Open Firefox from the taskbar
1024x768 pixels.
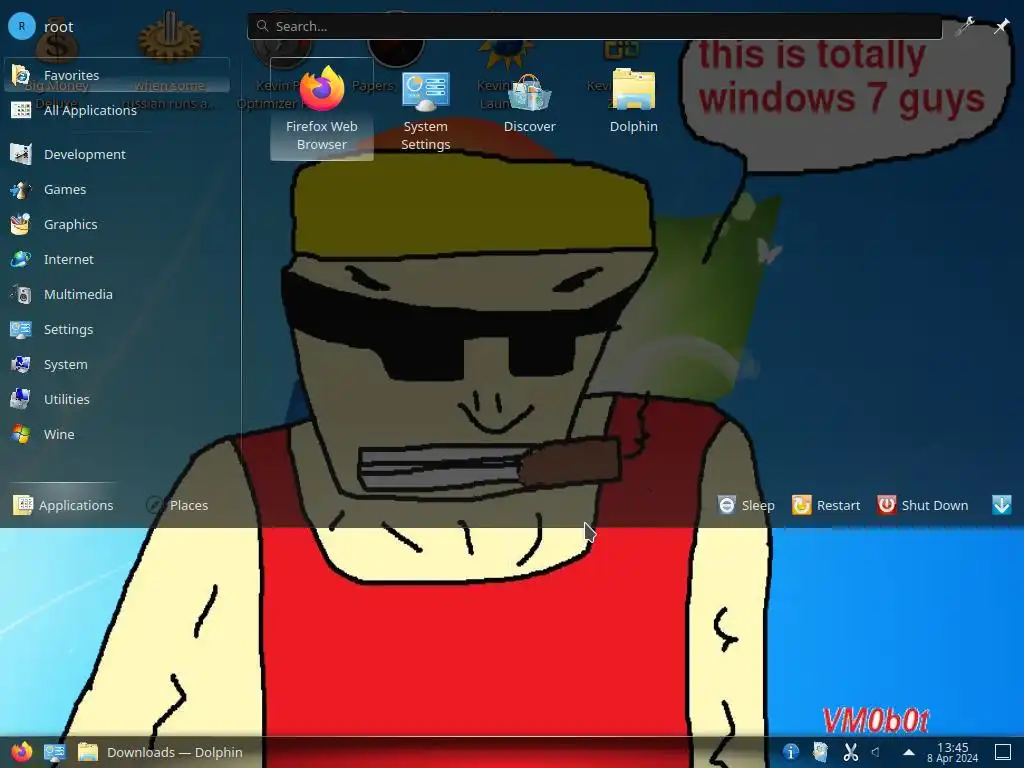(22, 752)
